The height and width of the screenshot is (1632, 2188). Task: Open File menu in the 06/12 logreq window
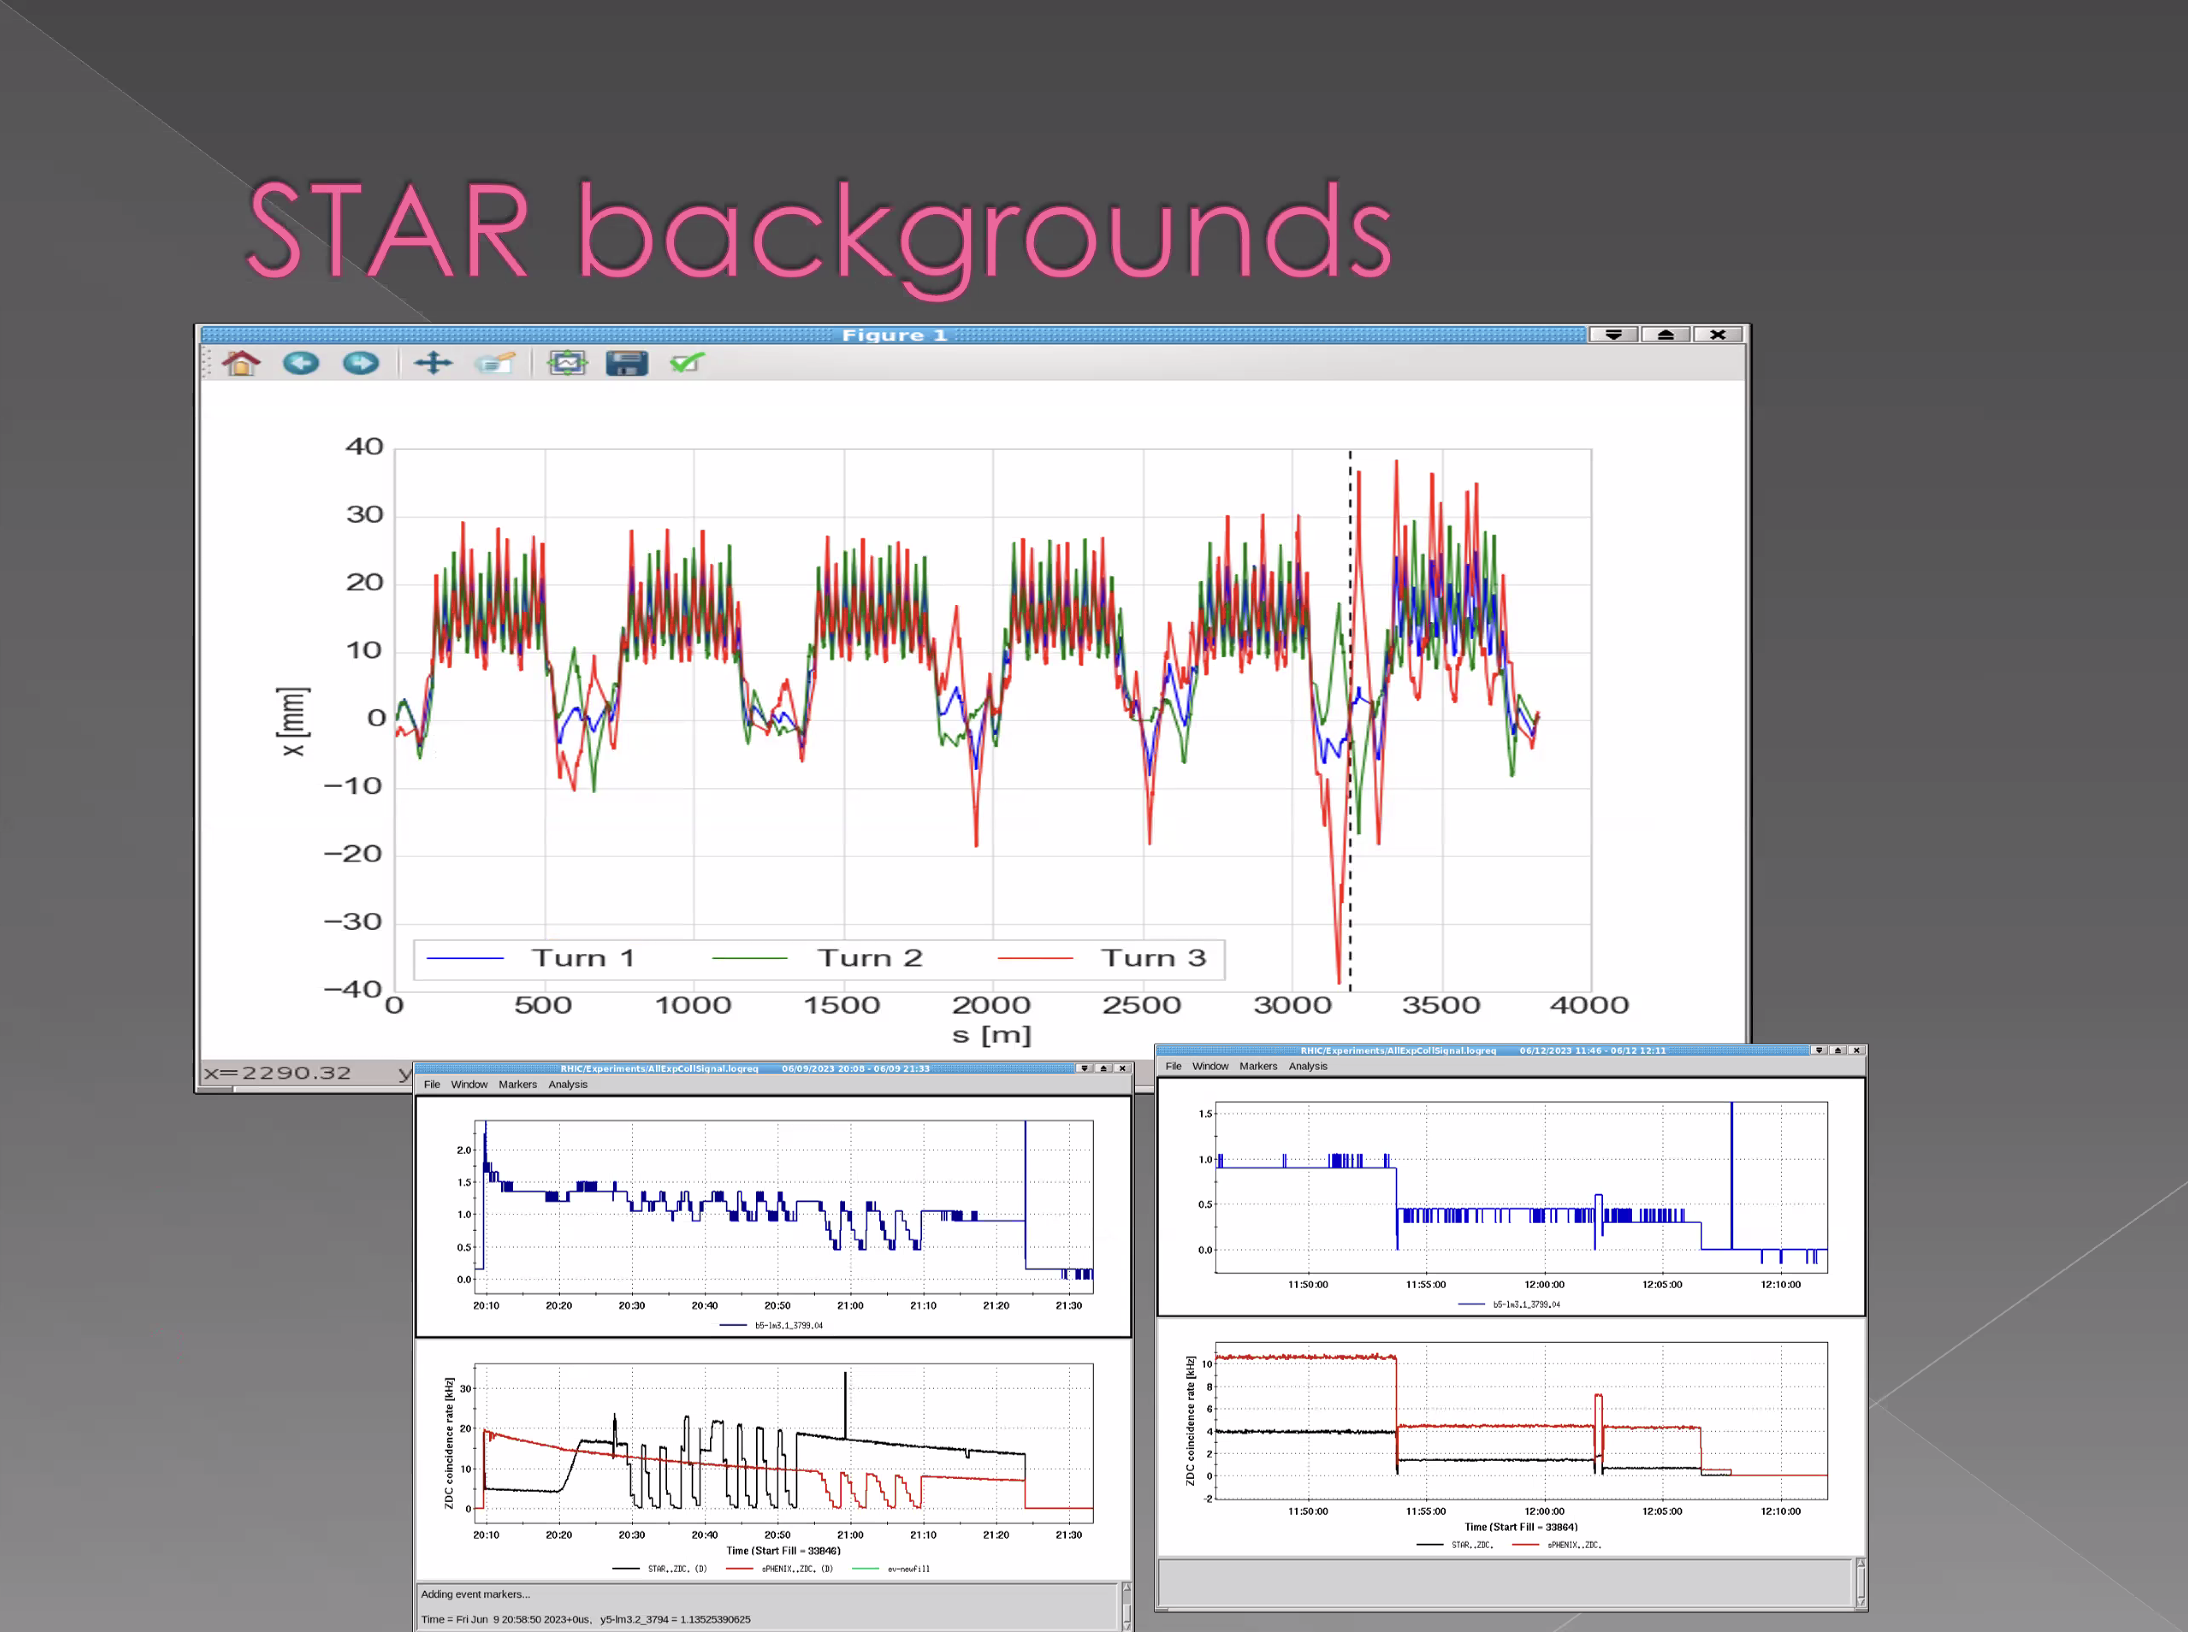pos(1173,1066)
